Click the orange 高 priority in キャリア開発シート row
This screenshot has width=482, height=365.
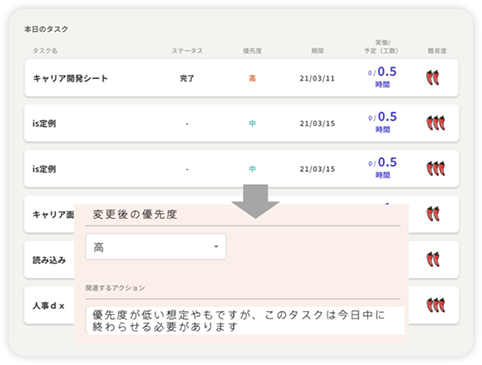252,78
